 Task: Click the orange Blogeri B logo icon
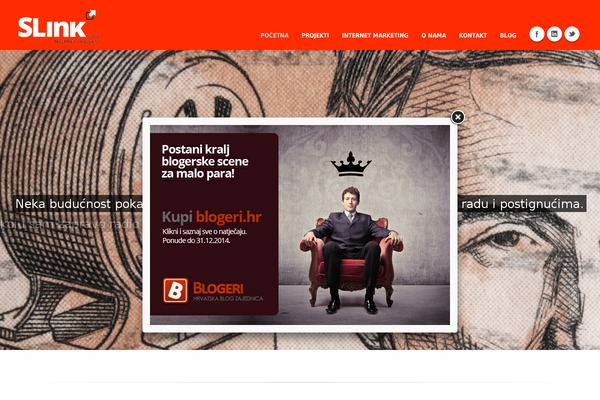click(175, 291)
